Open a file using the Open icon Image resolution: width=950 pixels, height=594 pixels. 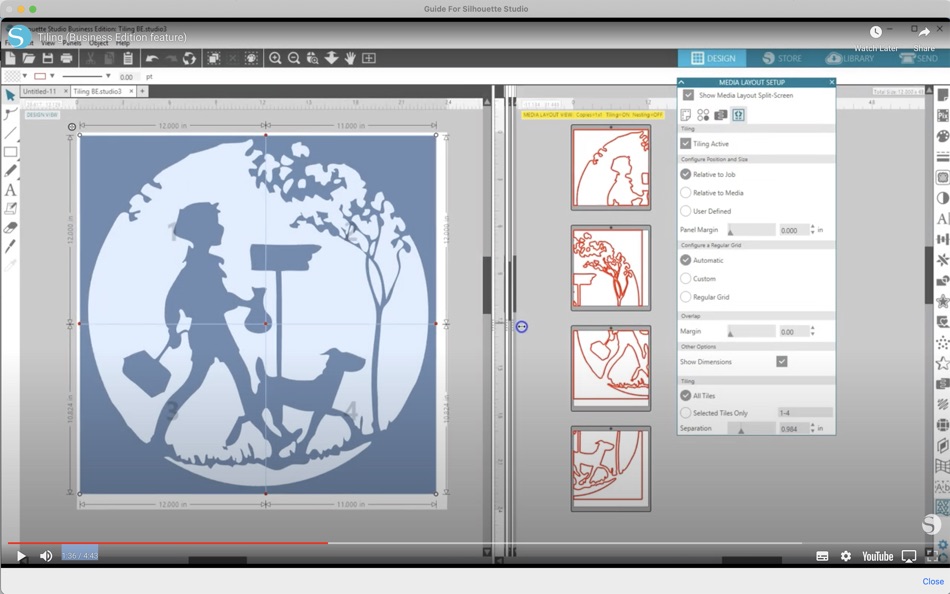(29, 58)
